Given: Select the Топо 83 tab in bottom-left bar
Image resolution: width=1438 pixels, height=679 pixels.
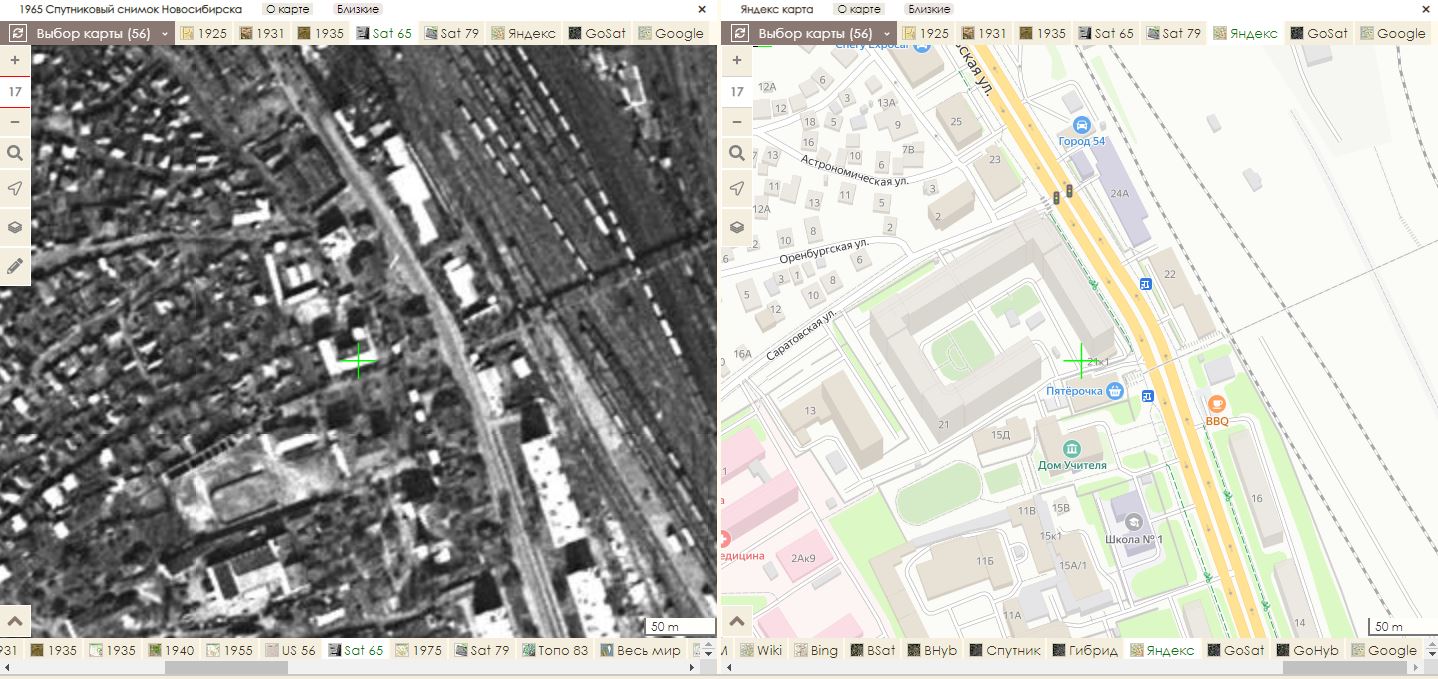Looking at the screenshot, I should [555, 650].
